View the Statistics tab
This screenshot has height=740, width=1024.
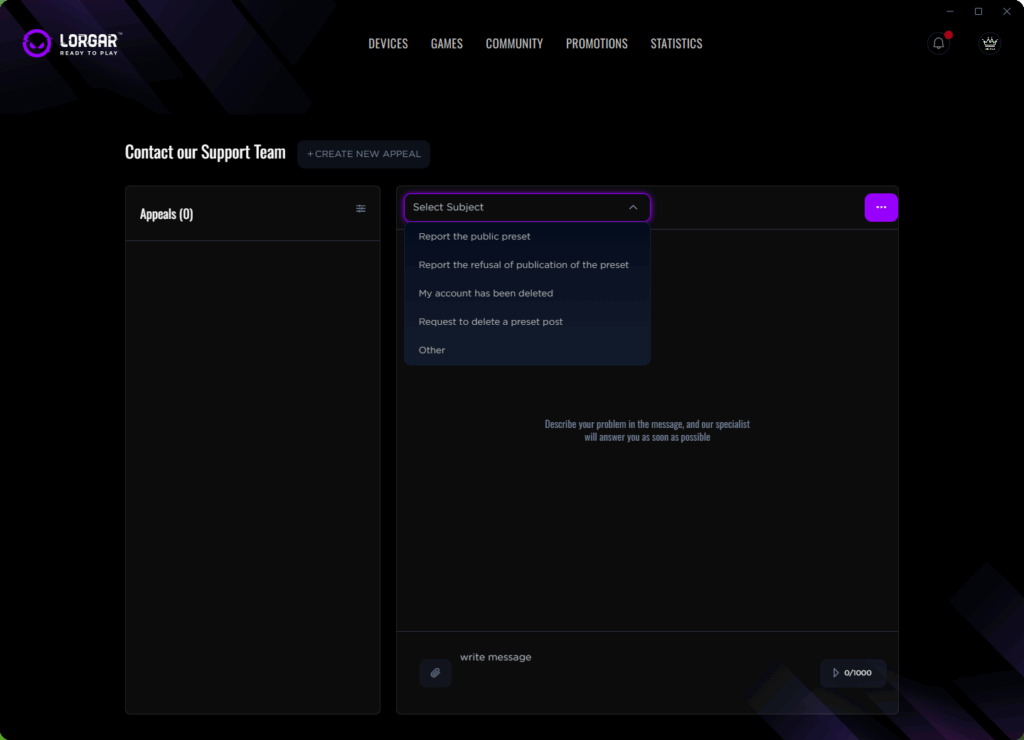pyautogui.click(x=676, y=44)
